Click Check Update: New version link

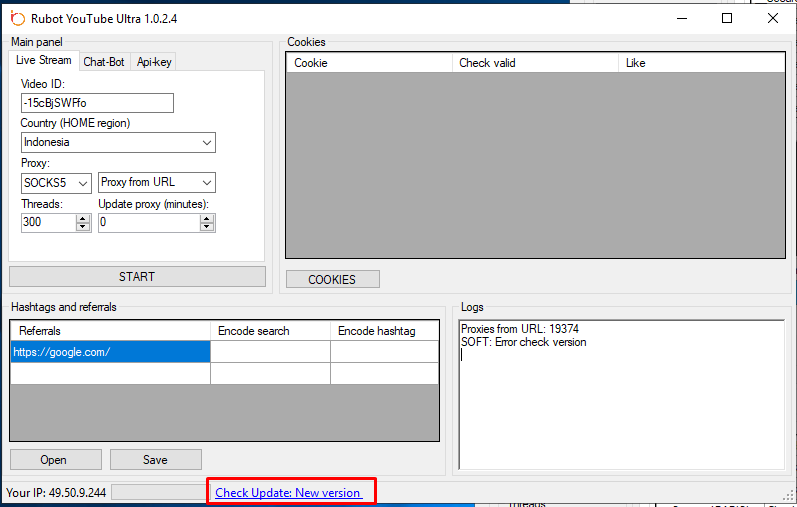288,493
